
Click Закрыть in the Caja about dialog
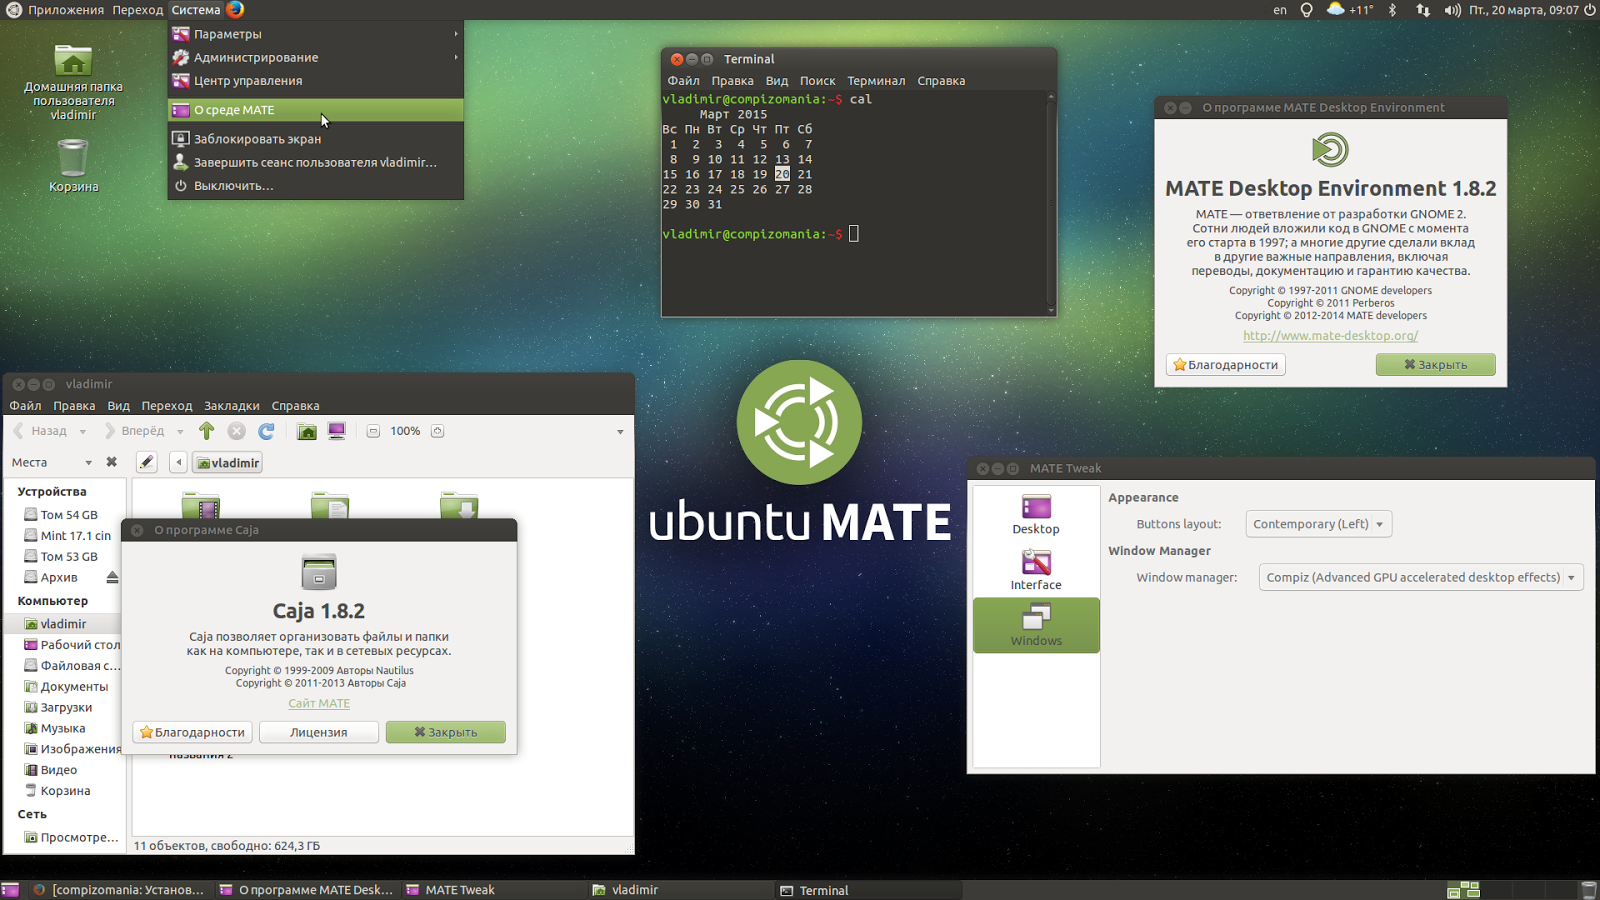[x=446, y=733]
